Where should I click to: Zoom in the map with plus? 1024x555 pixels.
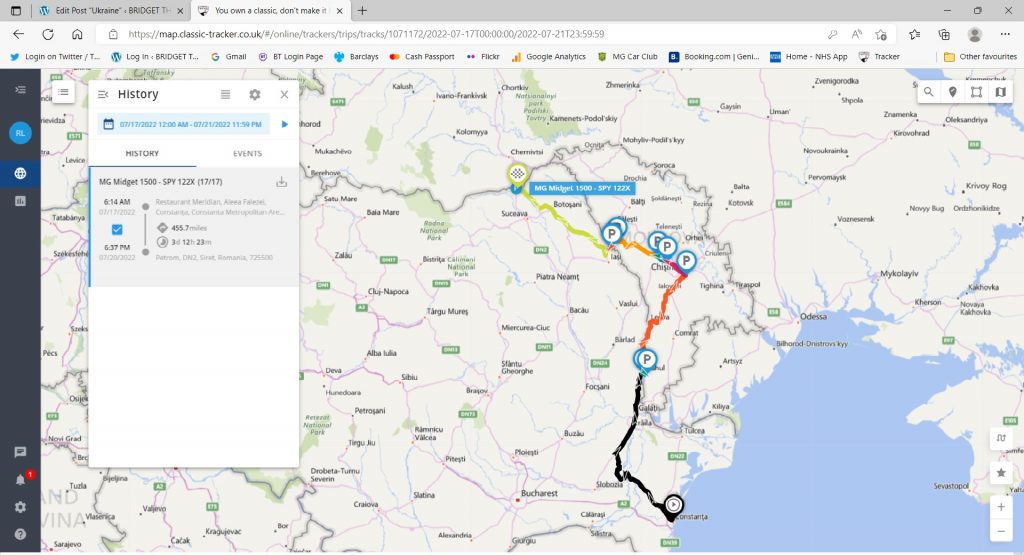(x=1000, y=507)
